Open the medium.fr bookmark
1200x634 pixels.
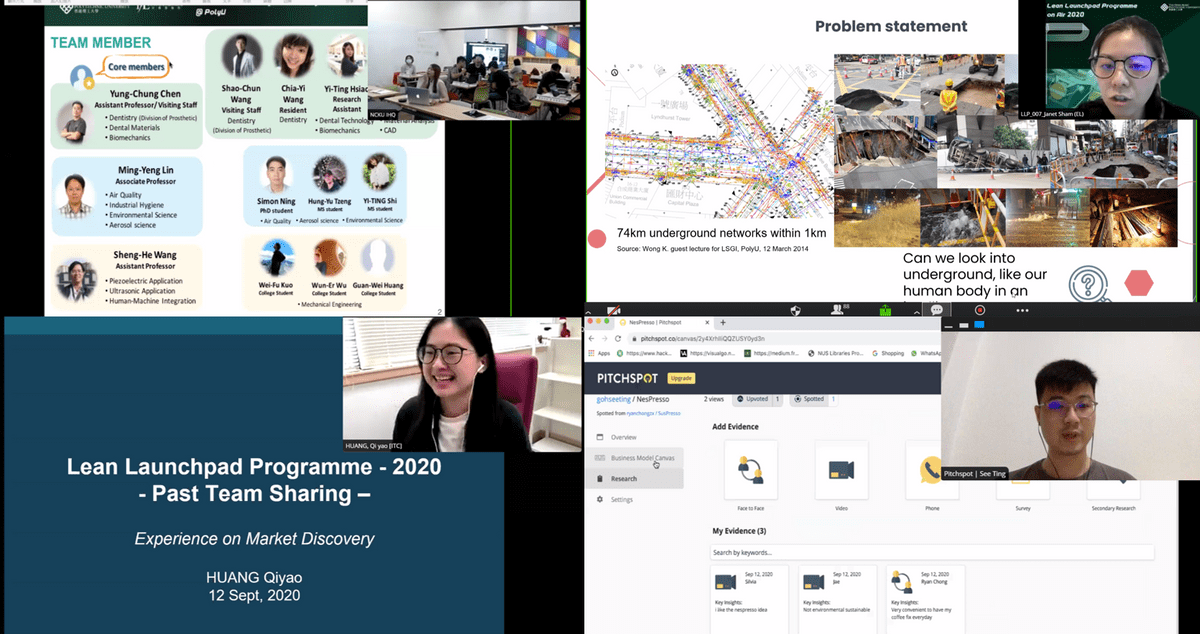[x=771, y=353]
